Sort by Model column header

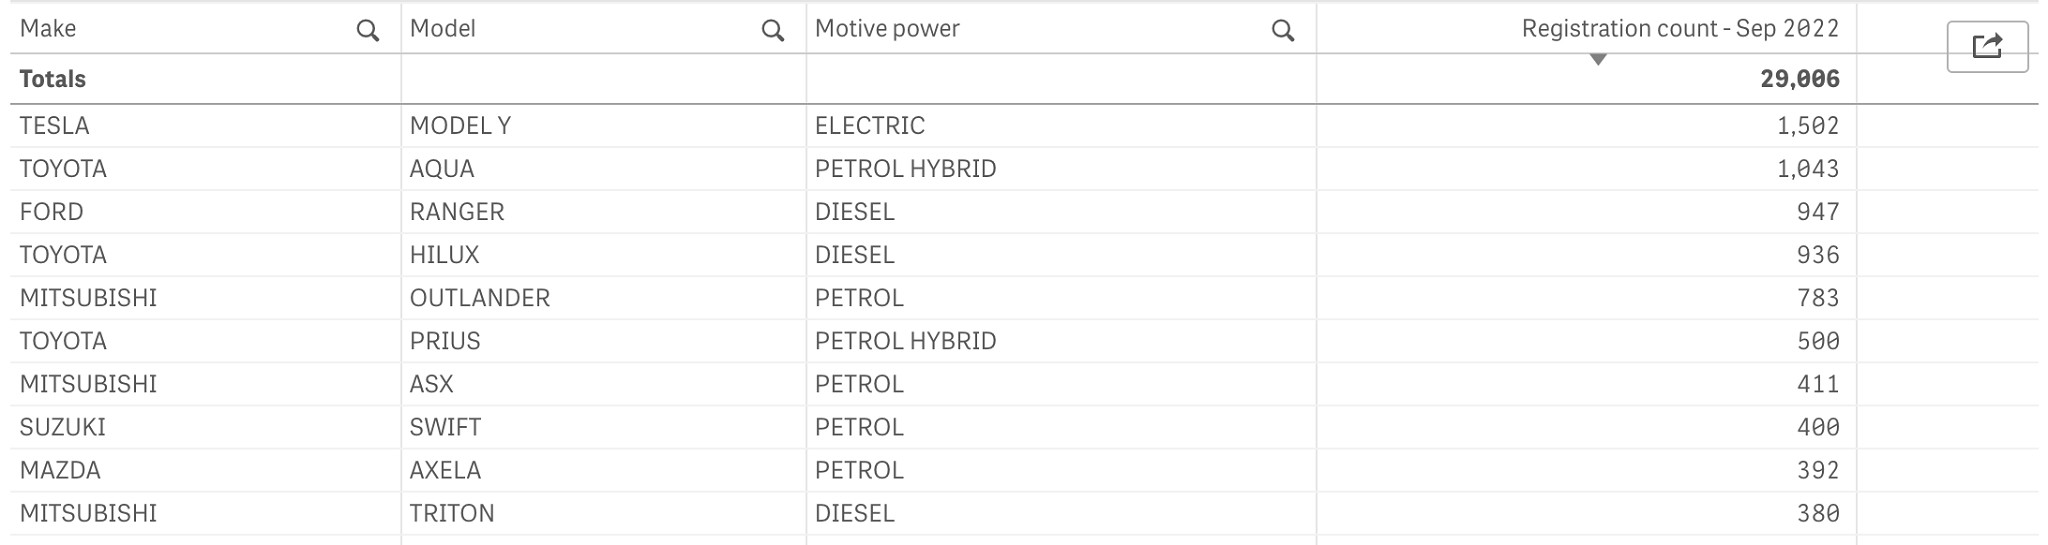443,29
